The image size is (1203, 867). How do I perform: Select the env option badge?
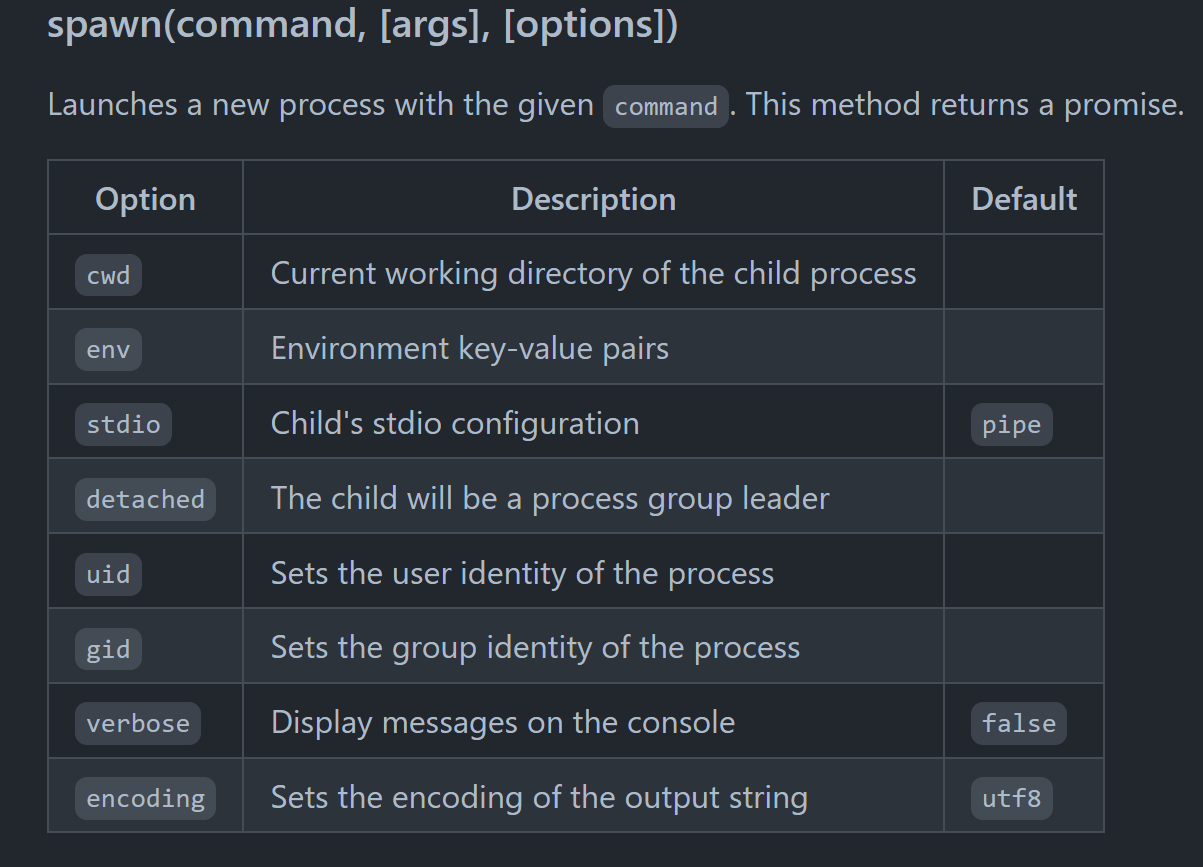(108, 350)
